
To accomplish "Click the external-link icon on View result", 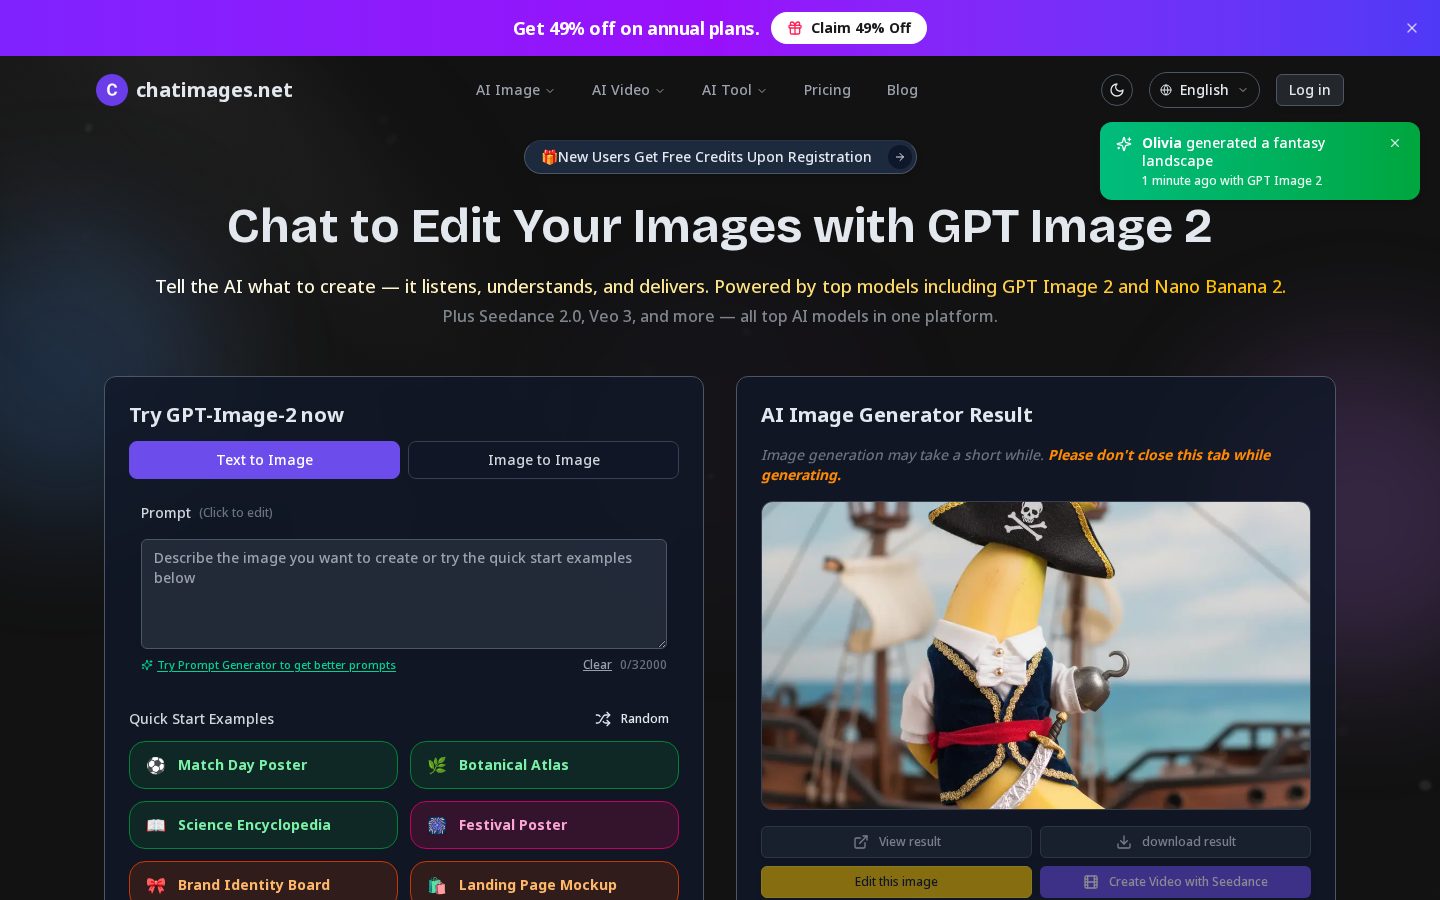I will click(861, 842).
